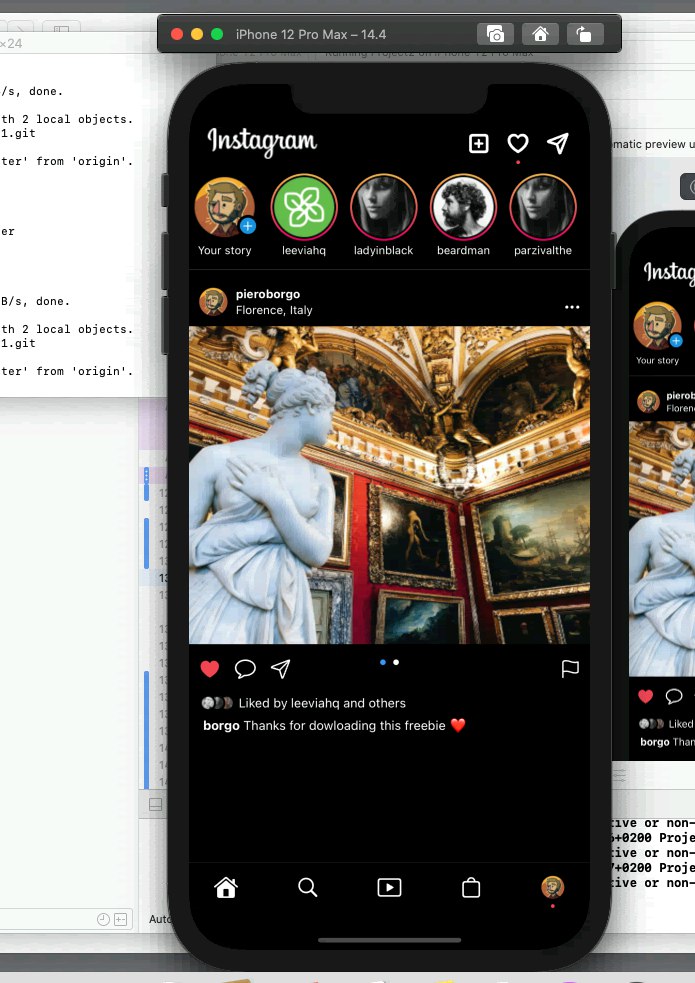Open comments with speech bubble icon
Screen dimensions: 695x983
click(x=245, y=669)
